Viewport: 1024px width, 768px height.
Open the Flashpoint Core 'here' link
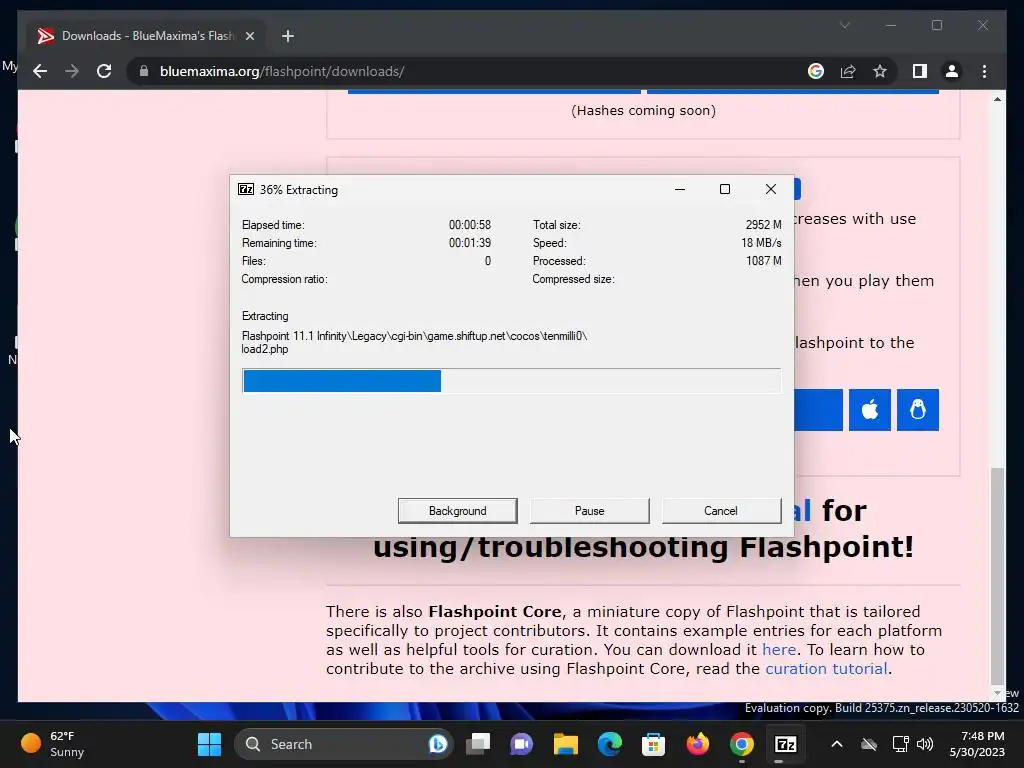pyautogui.click(x=779, y=650)
